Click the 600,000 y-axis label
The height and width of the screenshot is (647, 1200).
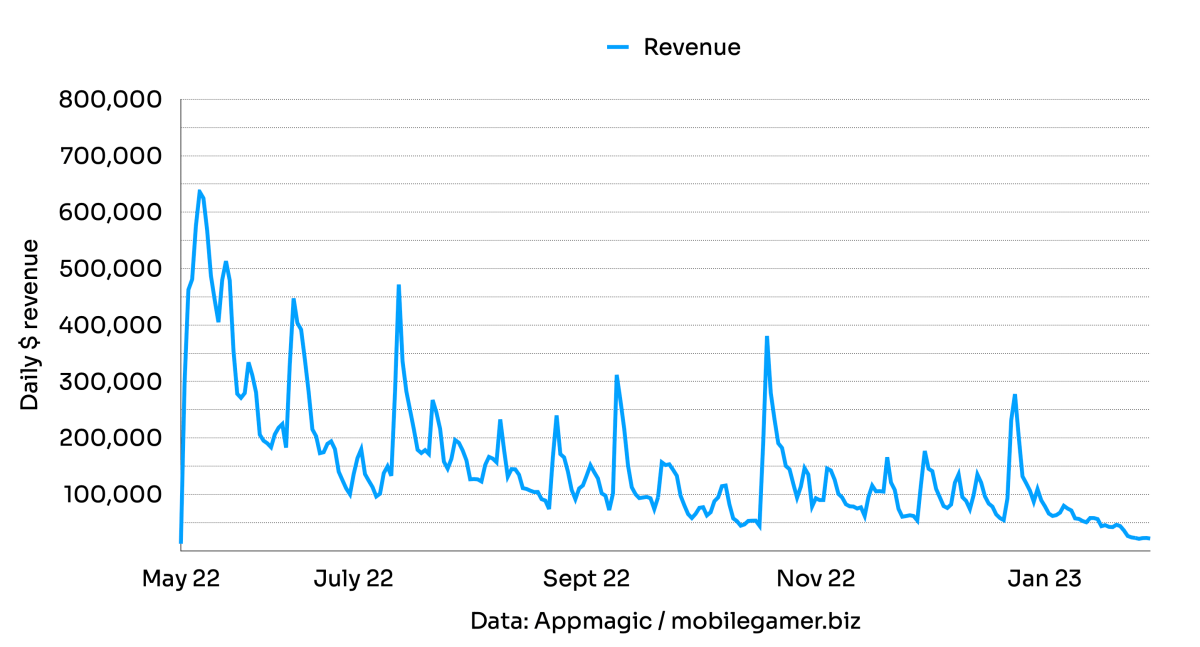coord(112,212)
